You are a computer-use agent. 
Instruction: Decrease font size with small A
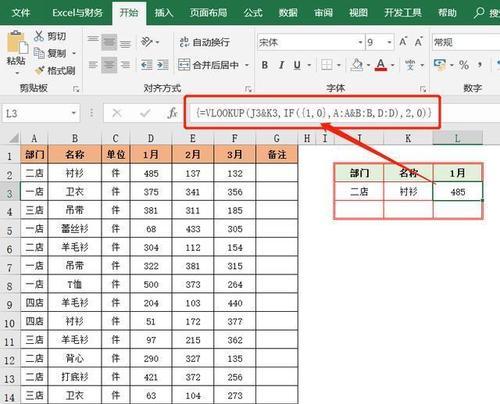[419, 41]
